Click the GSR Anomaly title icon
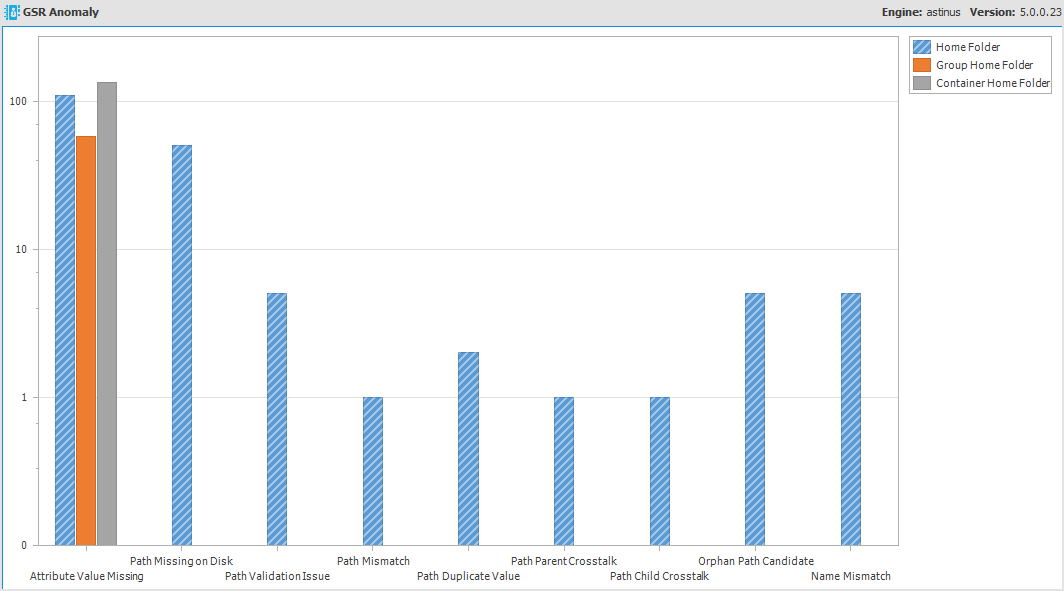 pyautogui.click(x=12, y=12)
